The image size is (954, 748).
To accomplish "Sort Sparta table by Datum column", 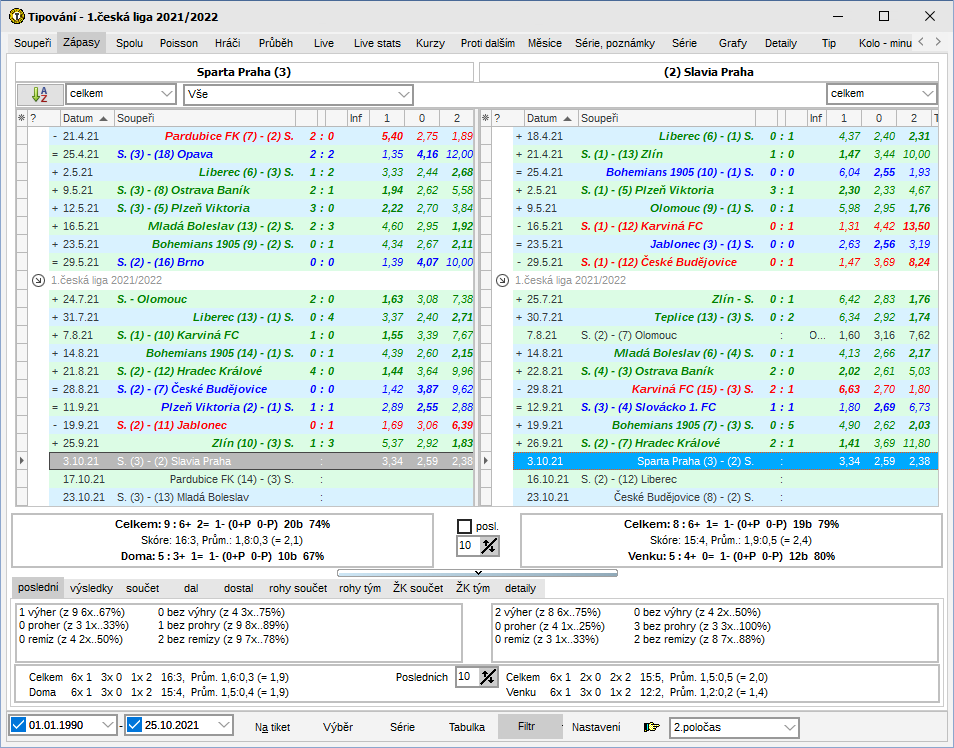I will [x=86, y=118].
